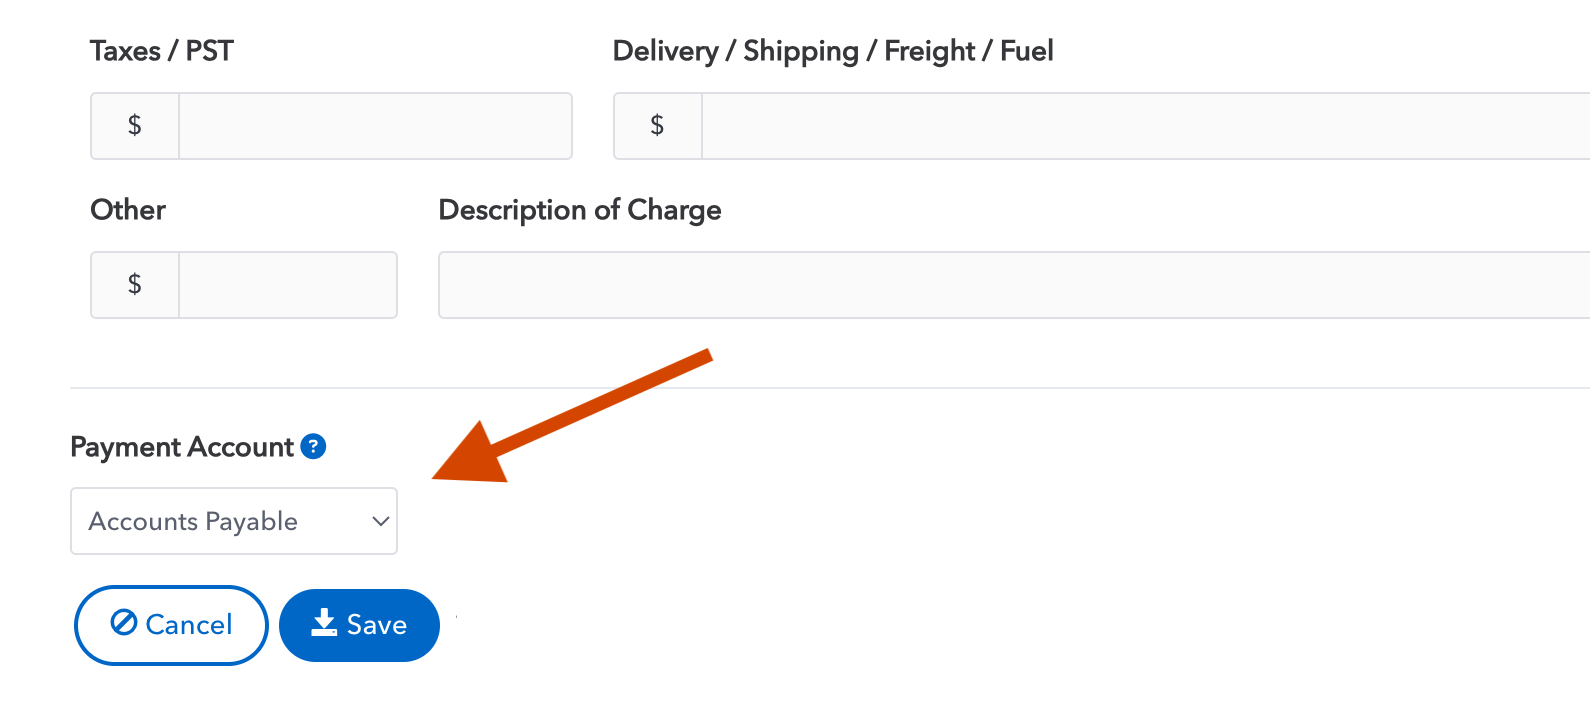Image resolution: width=1590 pixels, height=716 pixels.
Task: Click the Description of Charge label
Action: 580,210
